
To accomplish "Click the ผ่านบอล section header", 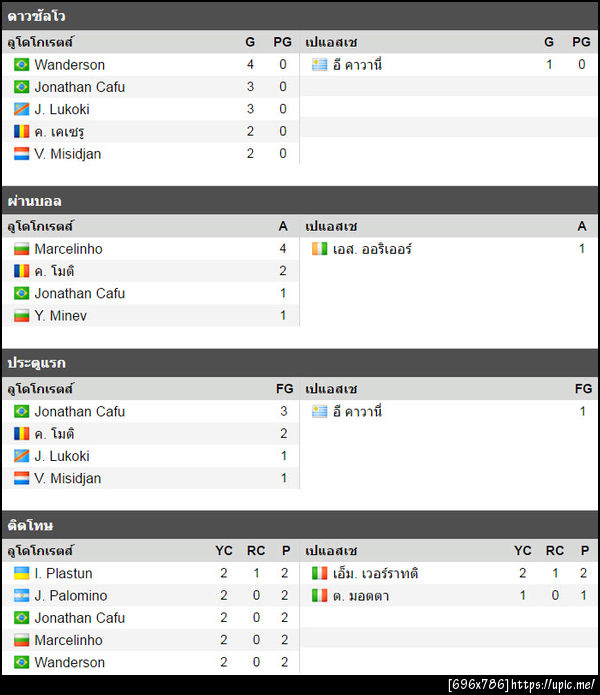I will [34, 201].
